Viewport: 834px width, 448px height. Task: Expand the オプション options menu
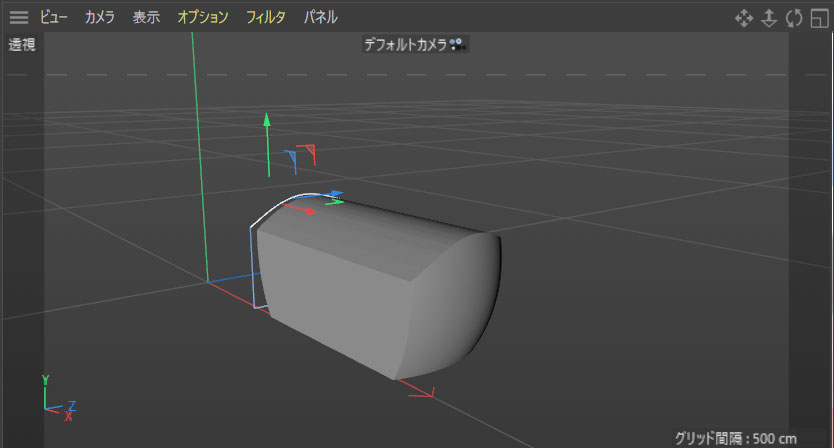pyautogui.click(x=202, y=17)
